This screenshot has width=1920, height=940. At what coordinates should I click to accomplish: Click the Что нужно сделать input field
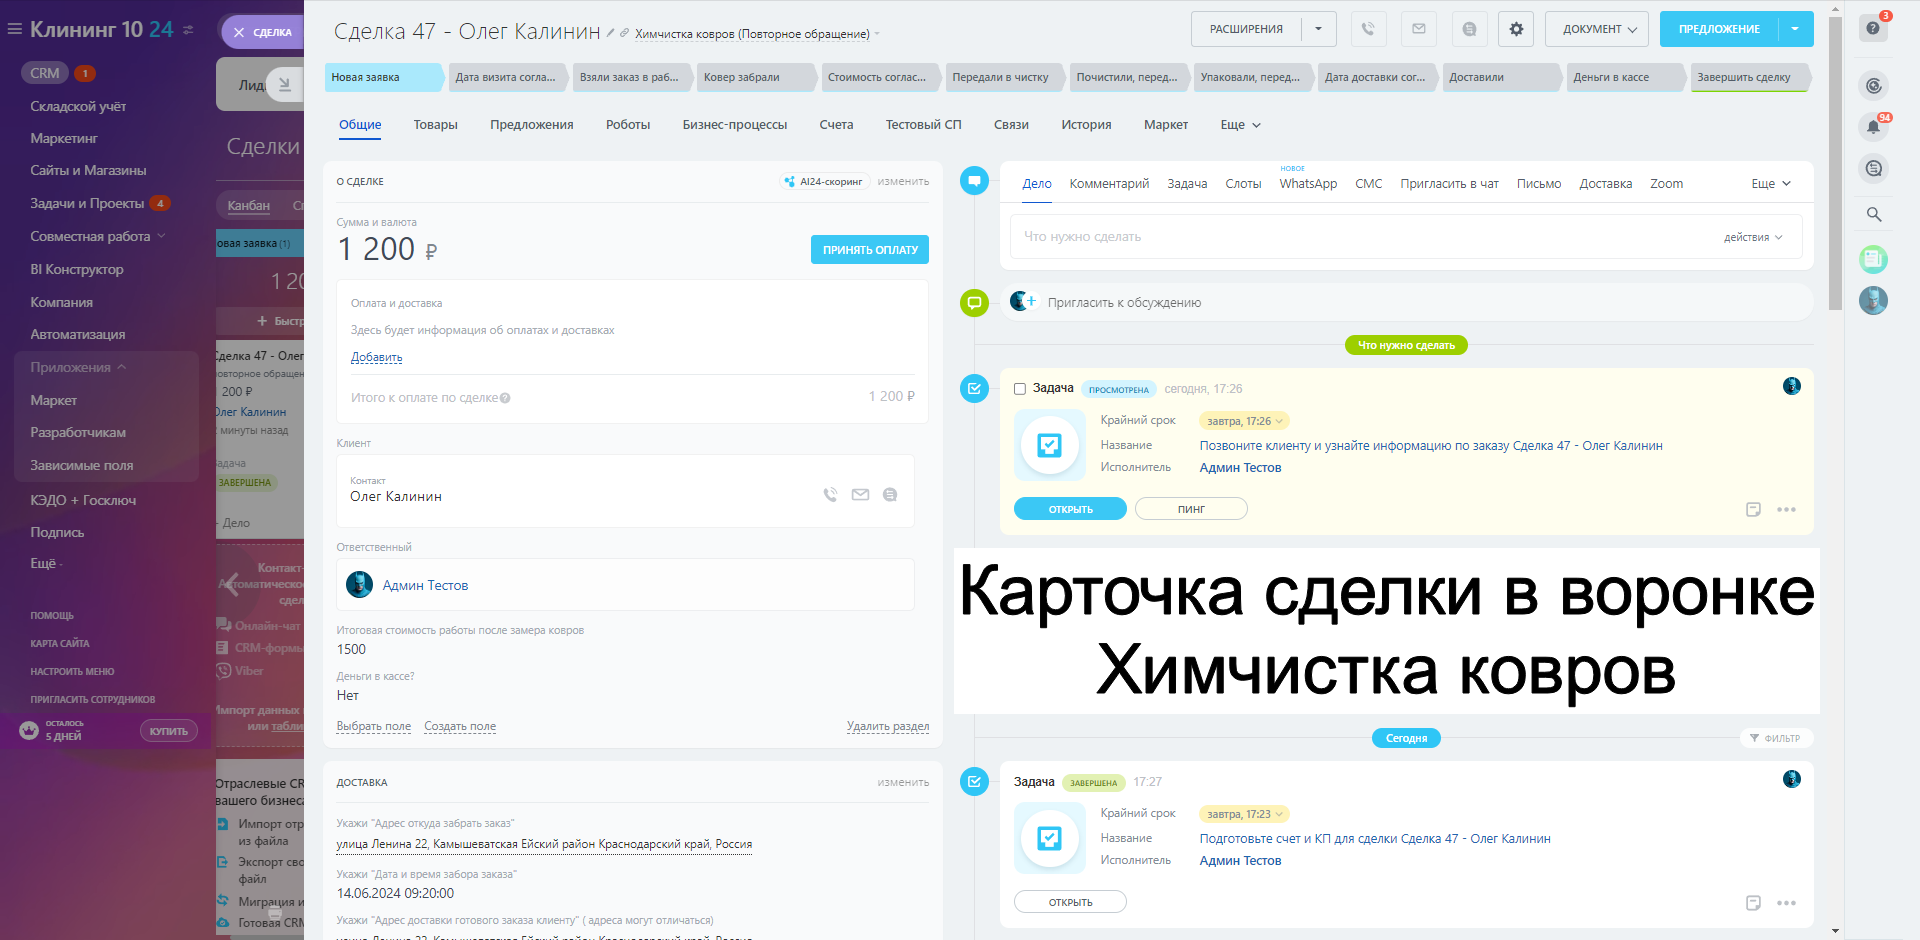click(1350, 237)
